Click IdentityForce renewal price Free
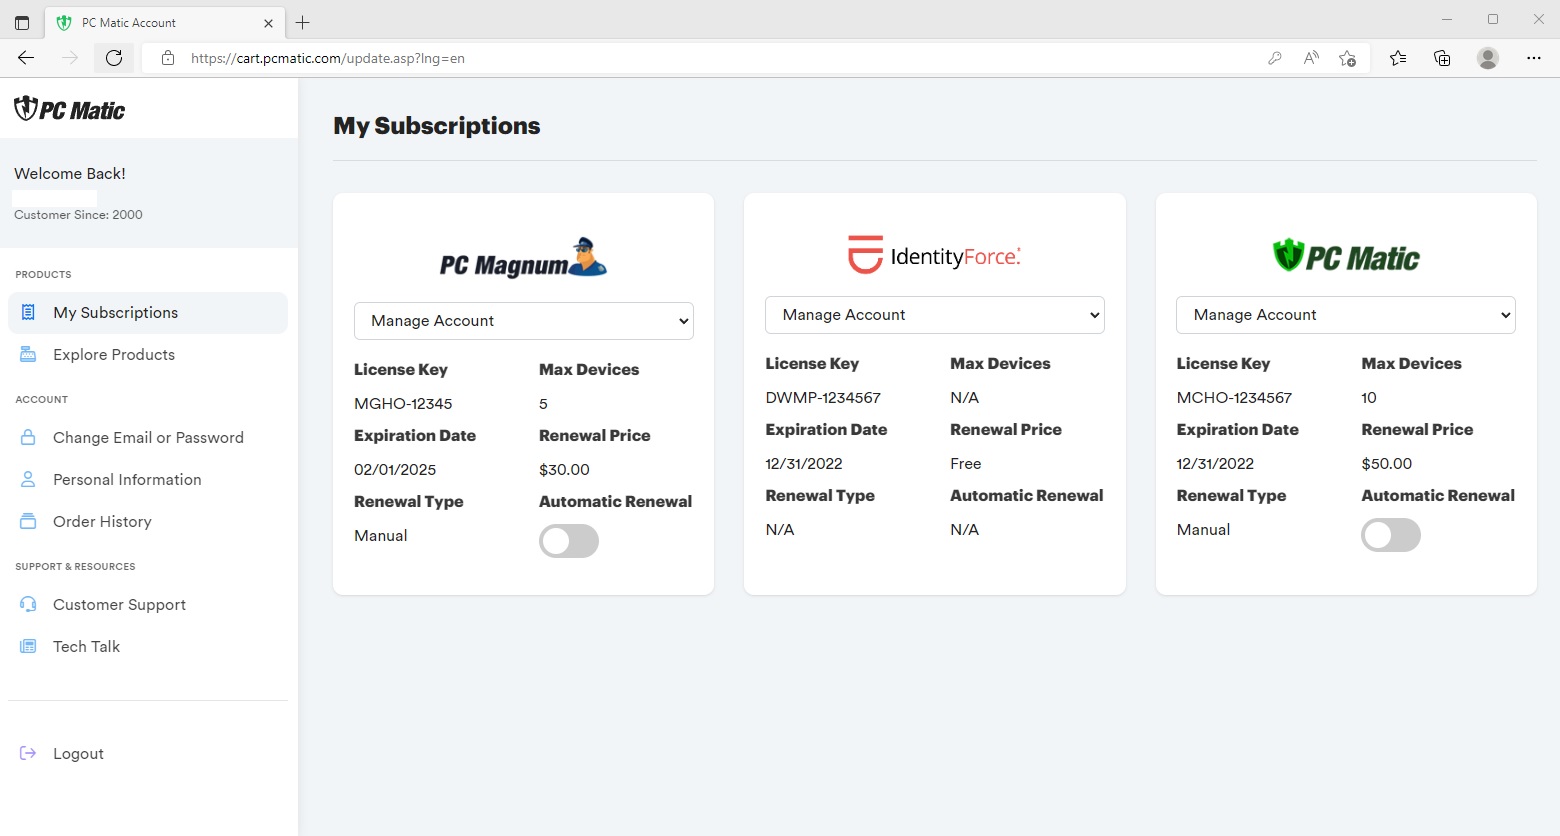The image size is (1560, 836). (x=966, y=464)
